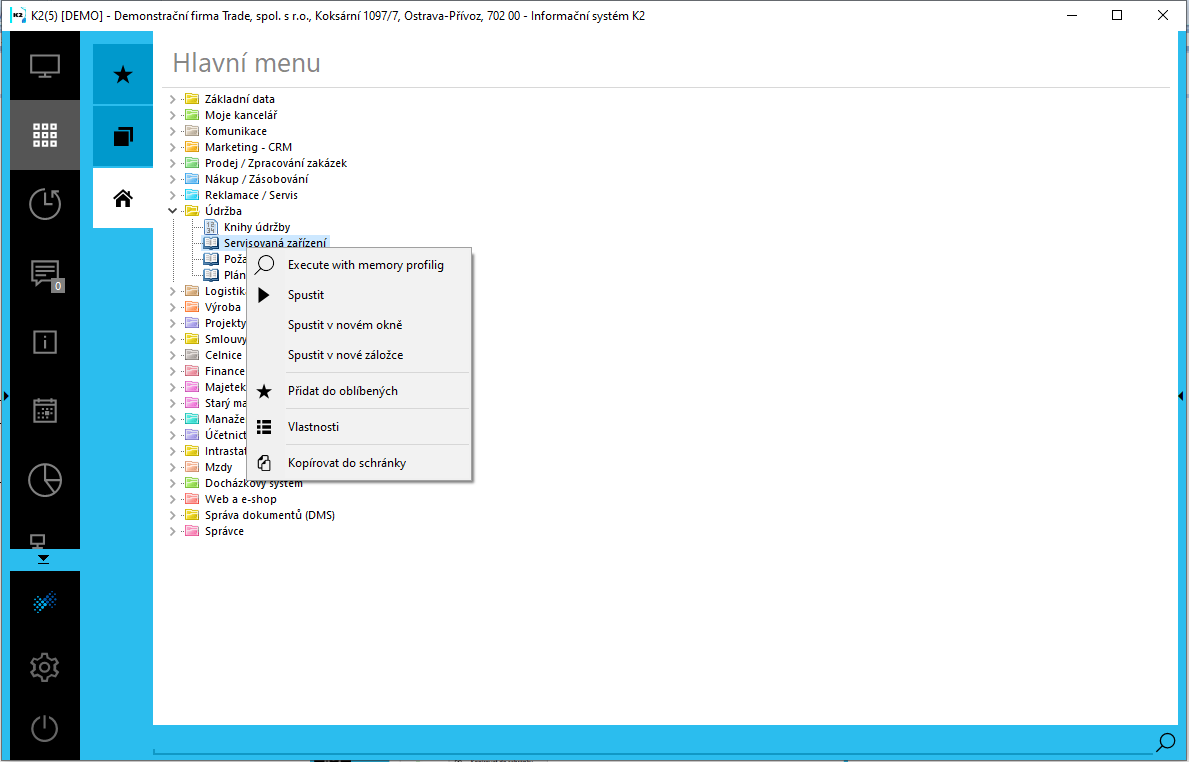The width and height of the screenshot is (1189, 762).
Task: Expand the Správce node
Action: point(173,532)
